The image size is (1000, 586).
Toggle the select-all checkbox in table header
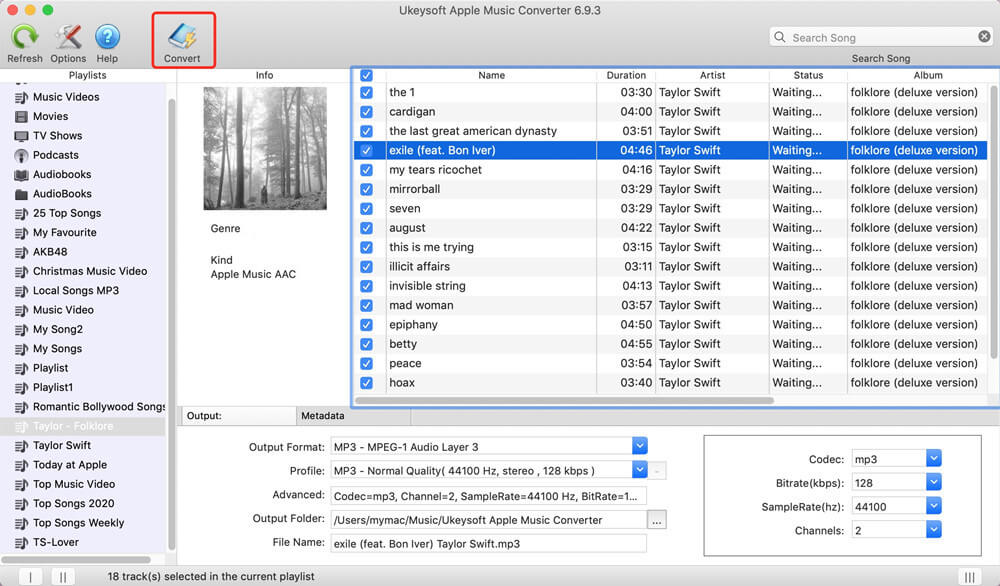pyautogui.click(x=366, y=75)
